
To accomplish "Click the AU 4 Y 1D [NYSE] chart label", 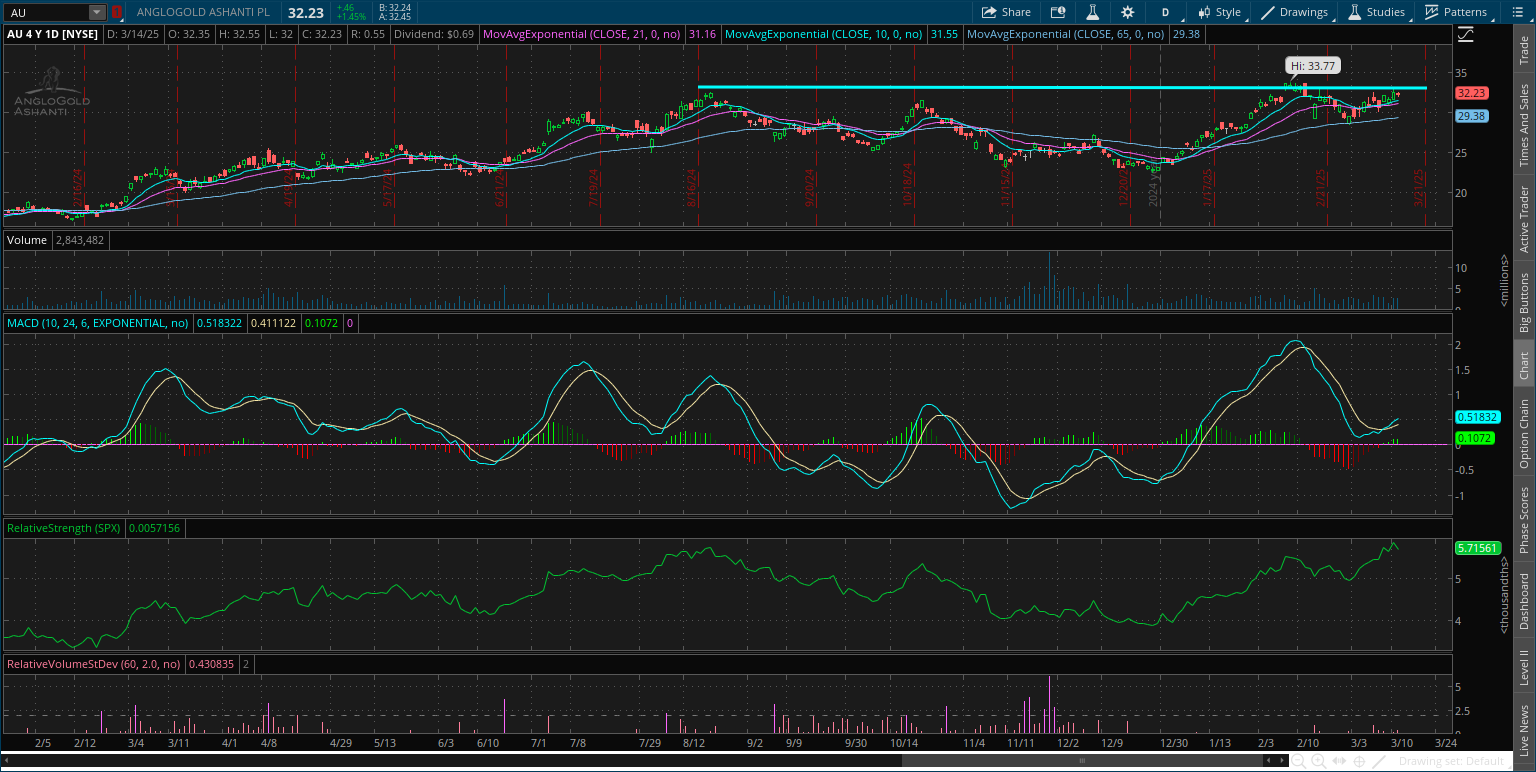I will (51, 33).
